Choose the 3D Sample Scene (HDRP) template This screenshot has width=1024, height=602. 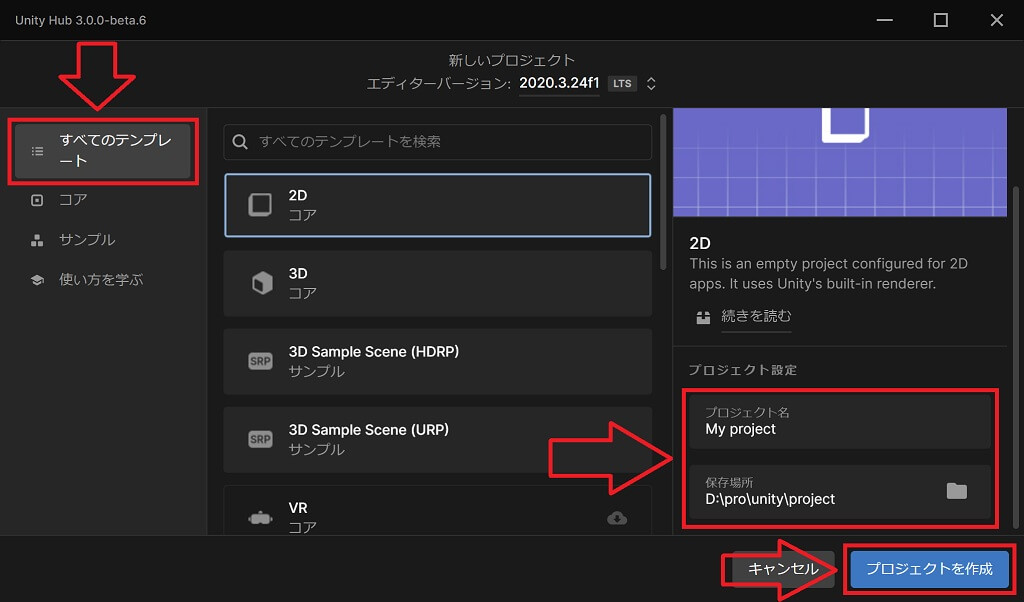pyautogui.click(x=438, y=362)
